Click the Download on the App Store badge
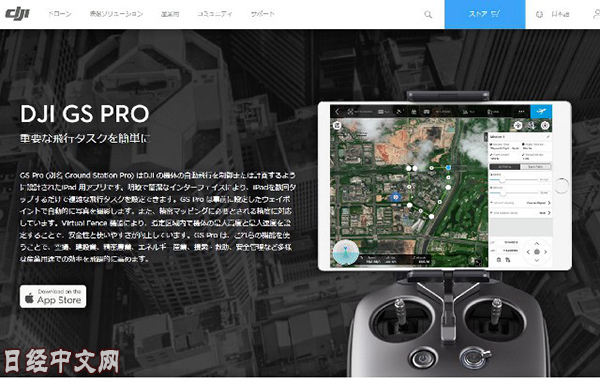The width and height of the screenshot is (600, 382). click(x=53, y=296)
